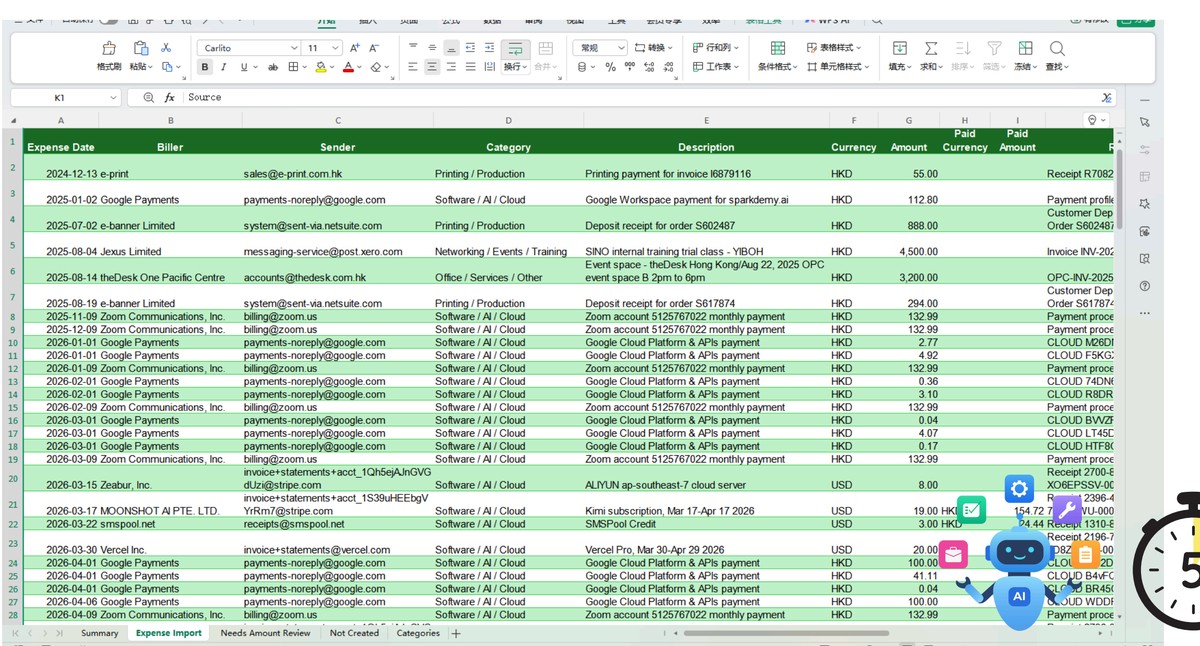Click the Format Painter (格式刷) icon

[x=109, y=48]
